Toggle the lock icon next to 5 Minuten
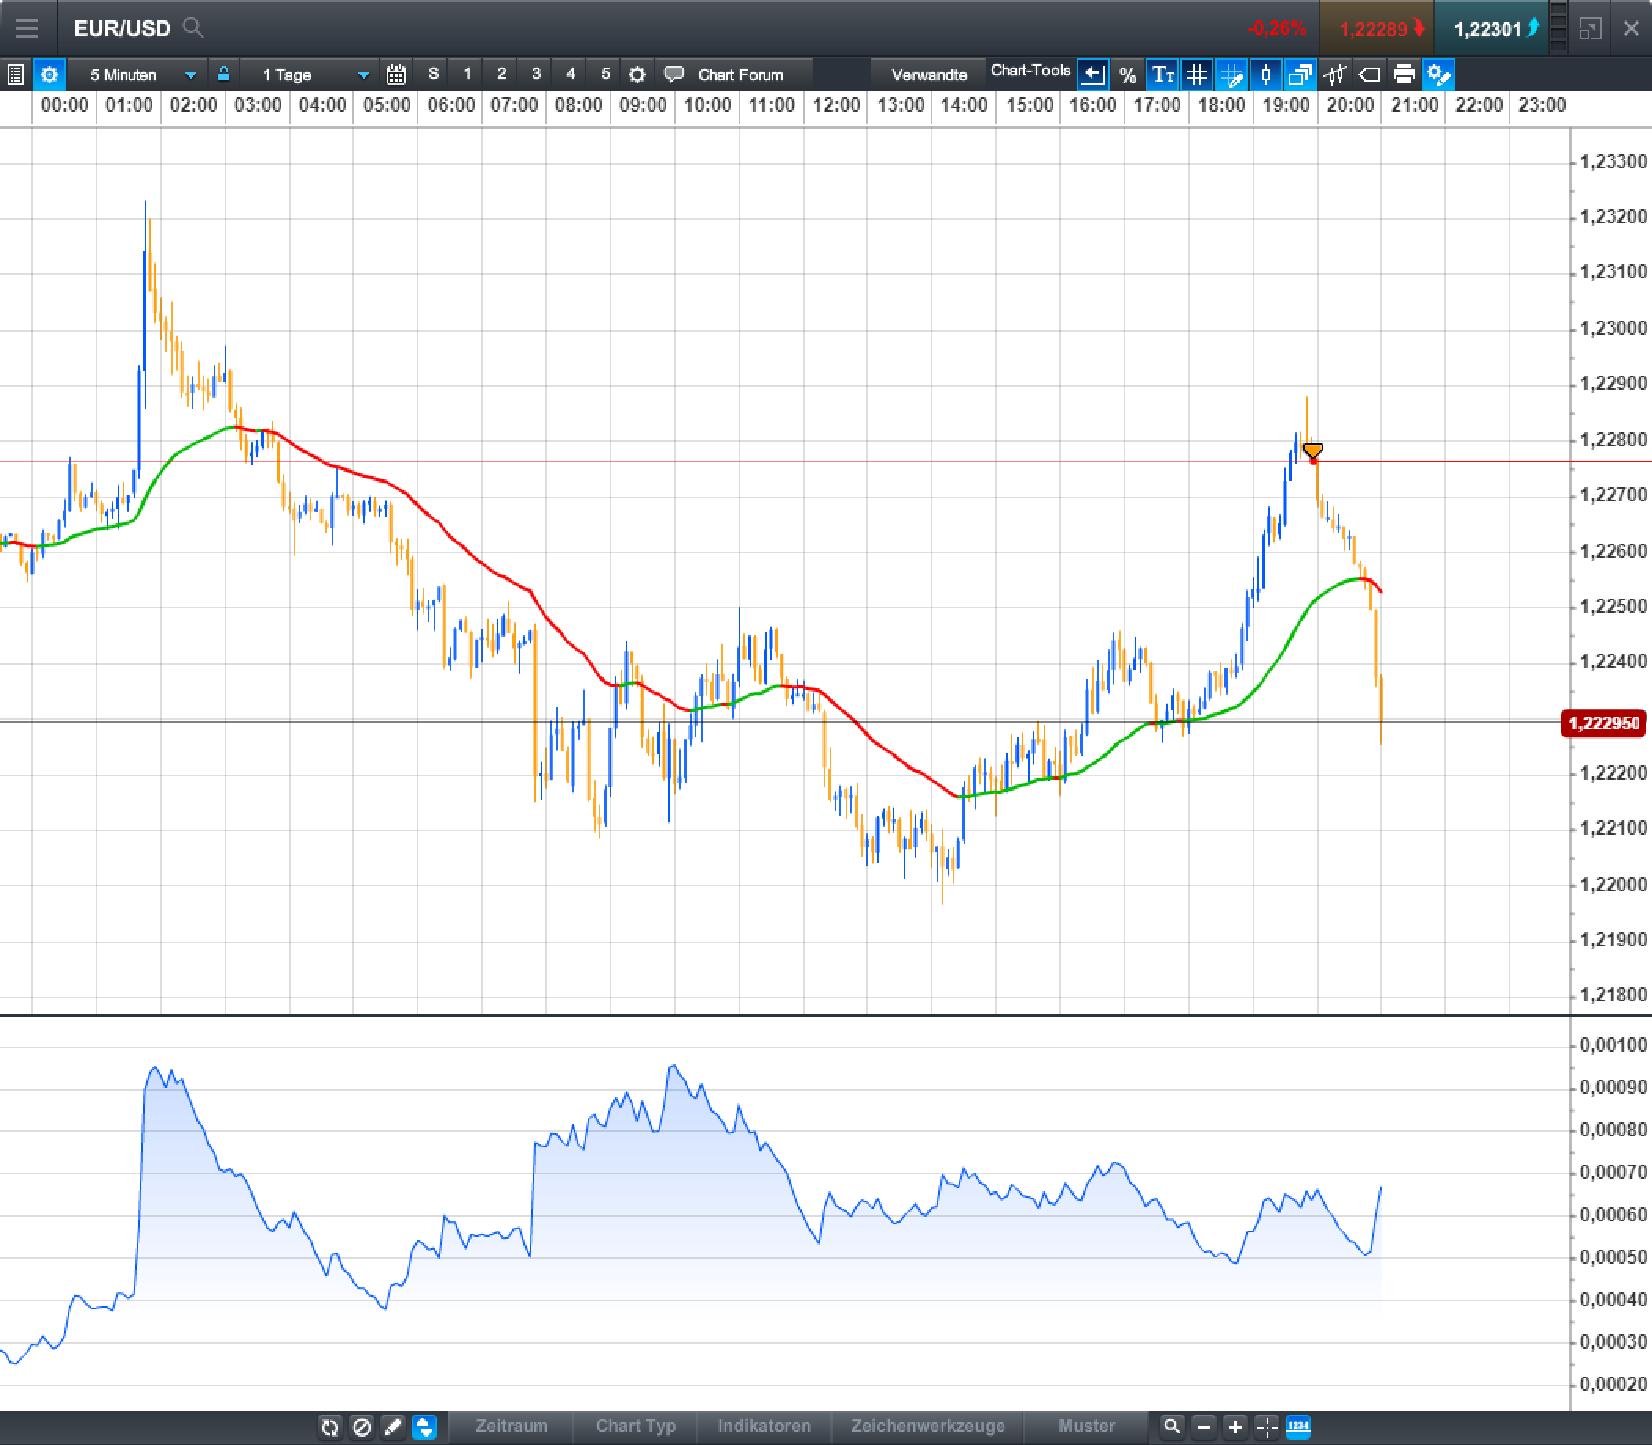This screenshot has width=1652, height=1445. pos(224,74)
